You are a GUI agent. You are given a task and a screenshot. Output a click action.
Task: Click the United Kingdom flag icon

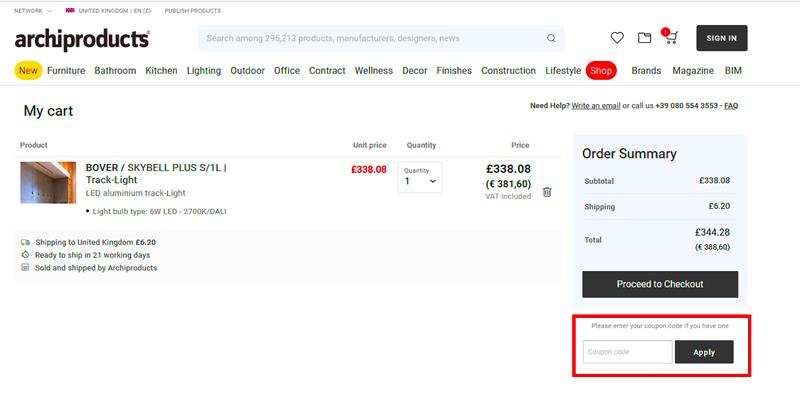pyautogui.click(x=70, y=10)
